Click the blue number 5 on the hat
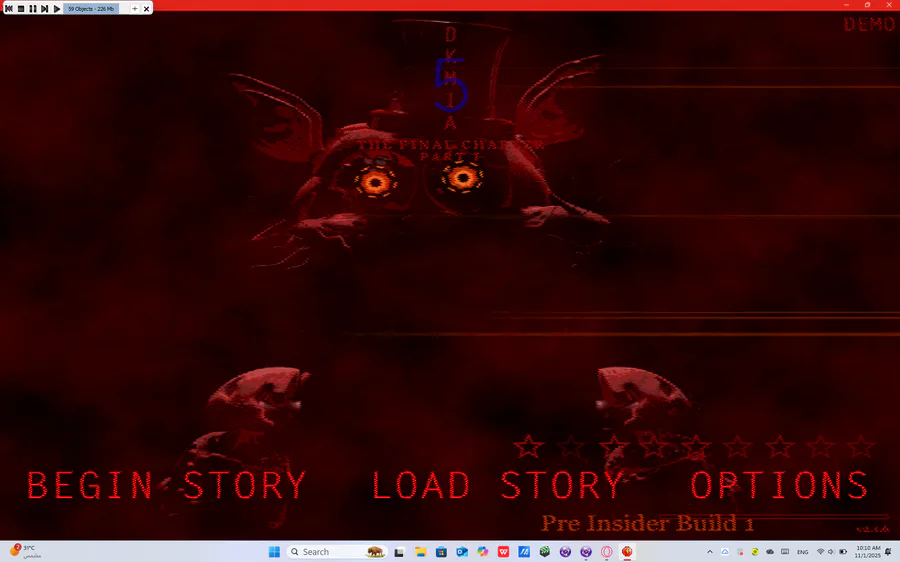Screen dimensions: 900x562 pyautogui.click(x=451, y=85)
